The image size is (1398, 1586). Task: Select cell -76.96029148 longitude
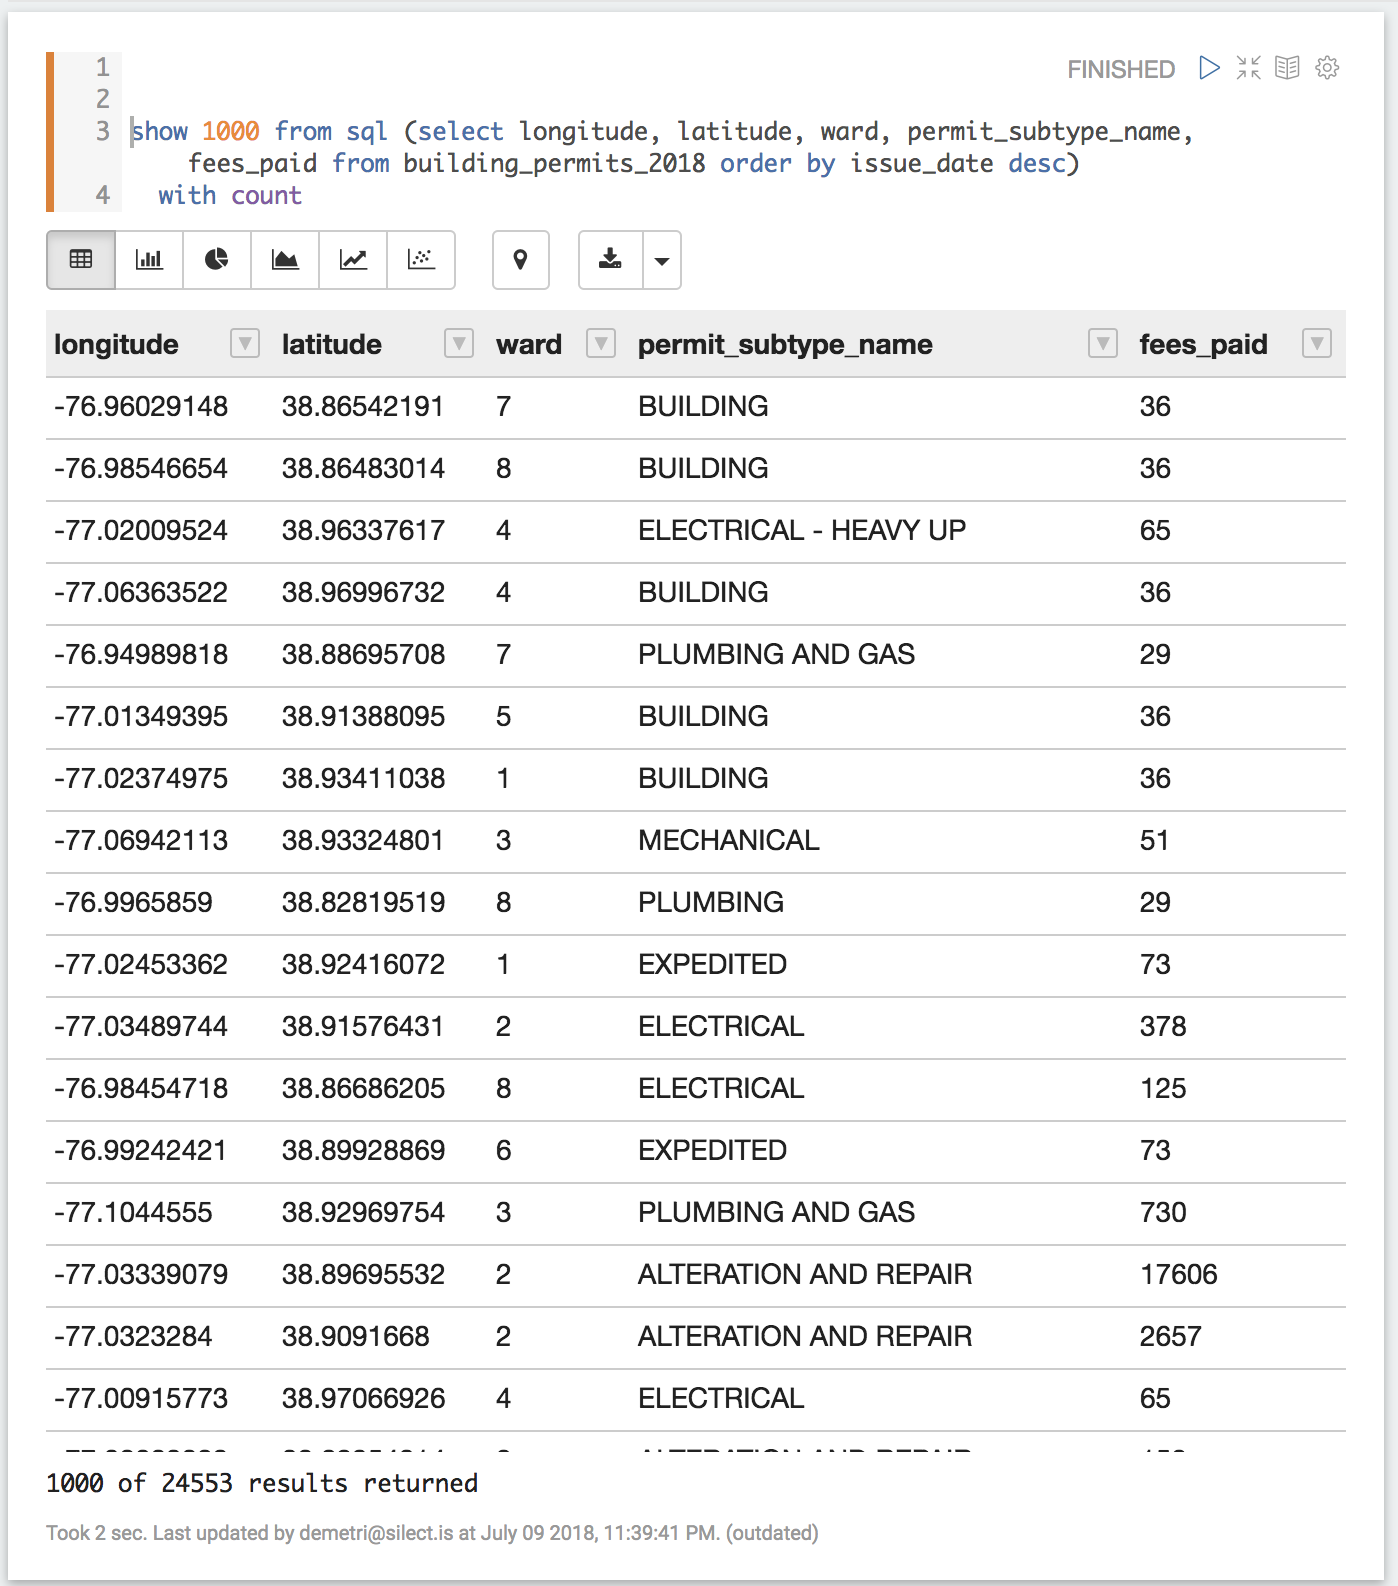click(x=141, y=407)
